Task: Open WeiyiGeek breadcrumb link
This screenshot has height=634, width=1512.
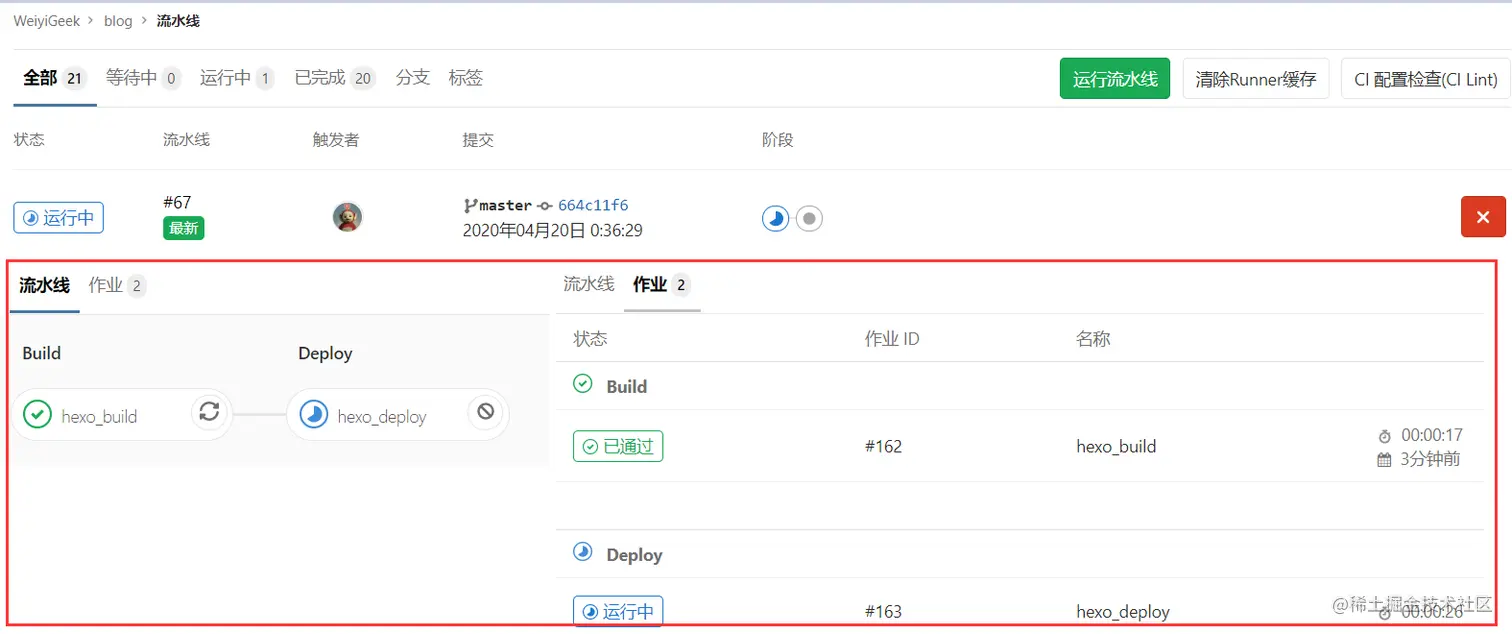Action: 47,21
